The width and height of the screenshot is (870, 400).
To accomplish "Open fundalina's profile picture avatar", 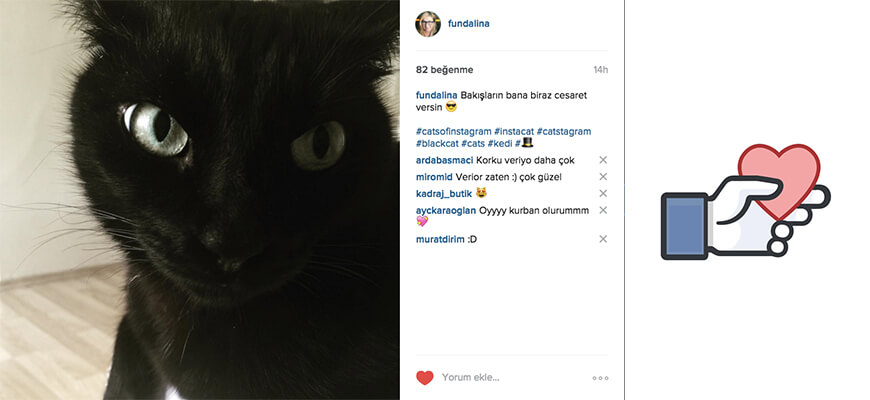I will (x=428, y=24).
